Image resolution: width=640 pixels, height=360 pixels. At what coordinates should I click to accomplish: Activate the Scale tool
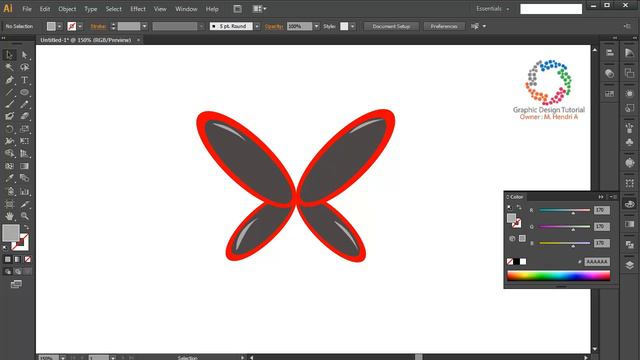tap(24, 129)
